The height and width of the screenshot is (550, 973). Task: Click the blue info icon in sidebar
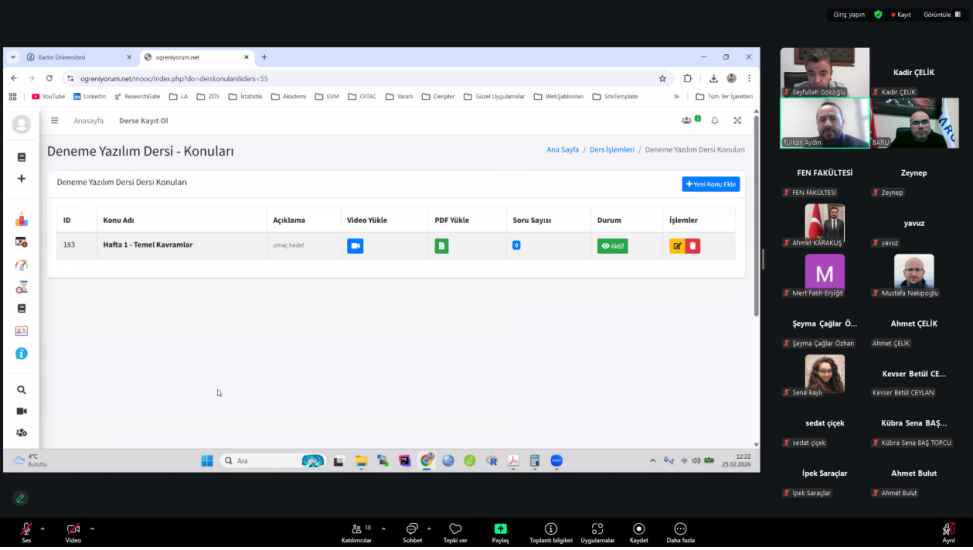(x=21, y=353)
